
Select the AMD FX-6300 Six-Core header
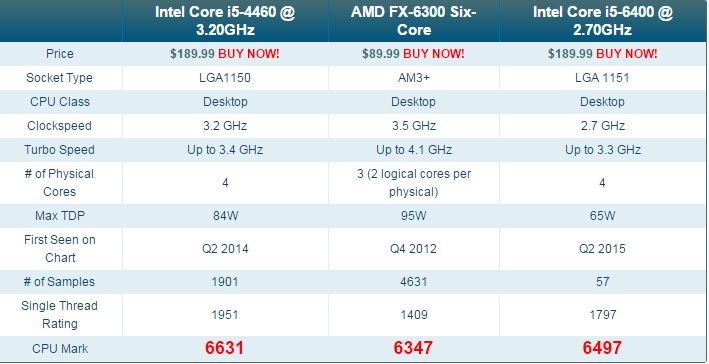[x=414, y=21]
